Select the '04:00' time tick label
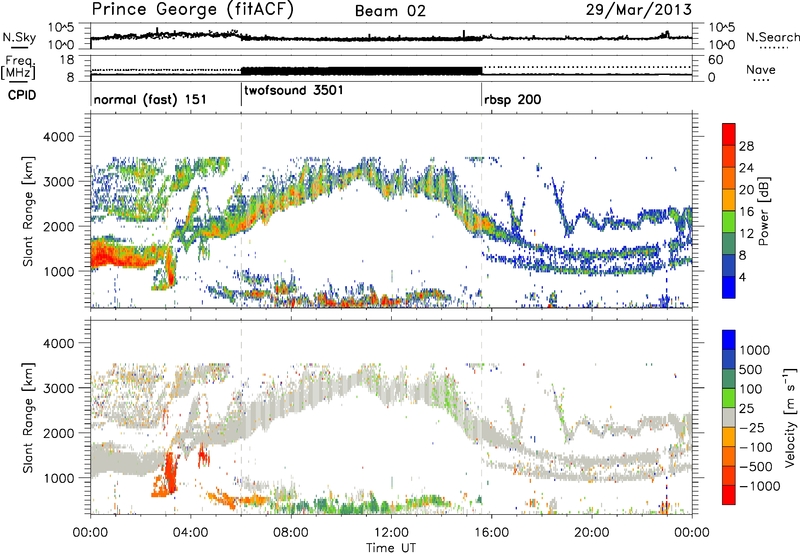The width and height of the screenshot is (800, 554). [x=191, y=533]
